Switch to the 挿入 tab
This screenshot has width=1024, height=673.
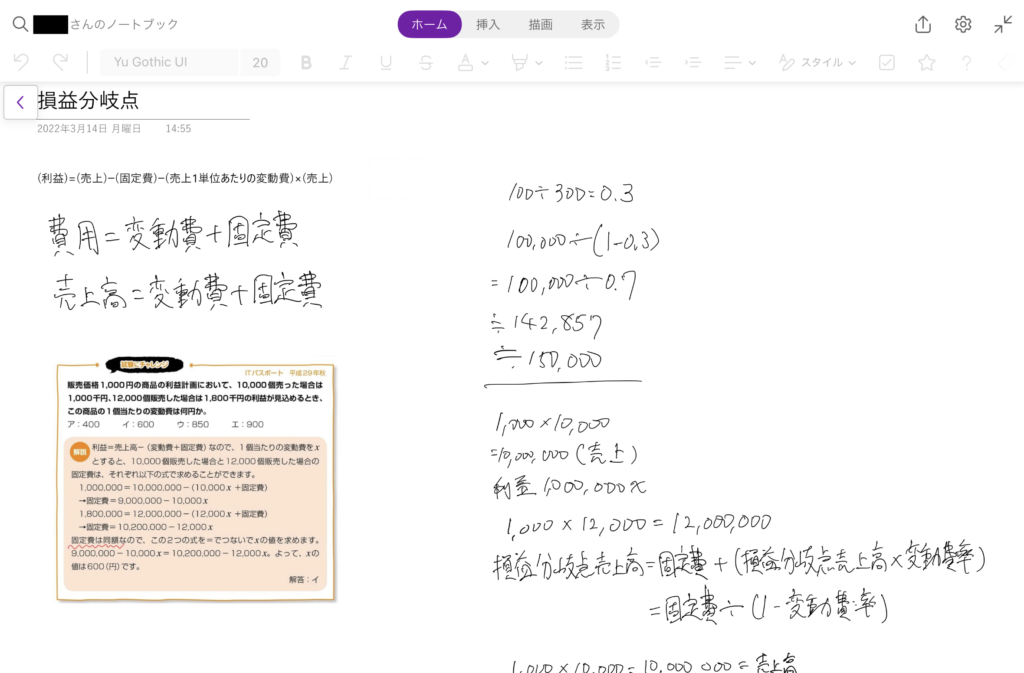click(488, 24)
